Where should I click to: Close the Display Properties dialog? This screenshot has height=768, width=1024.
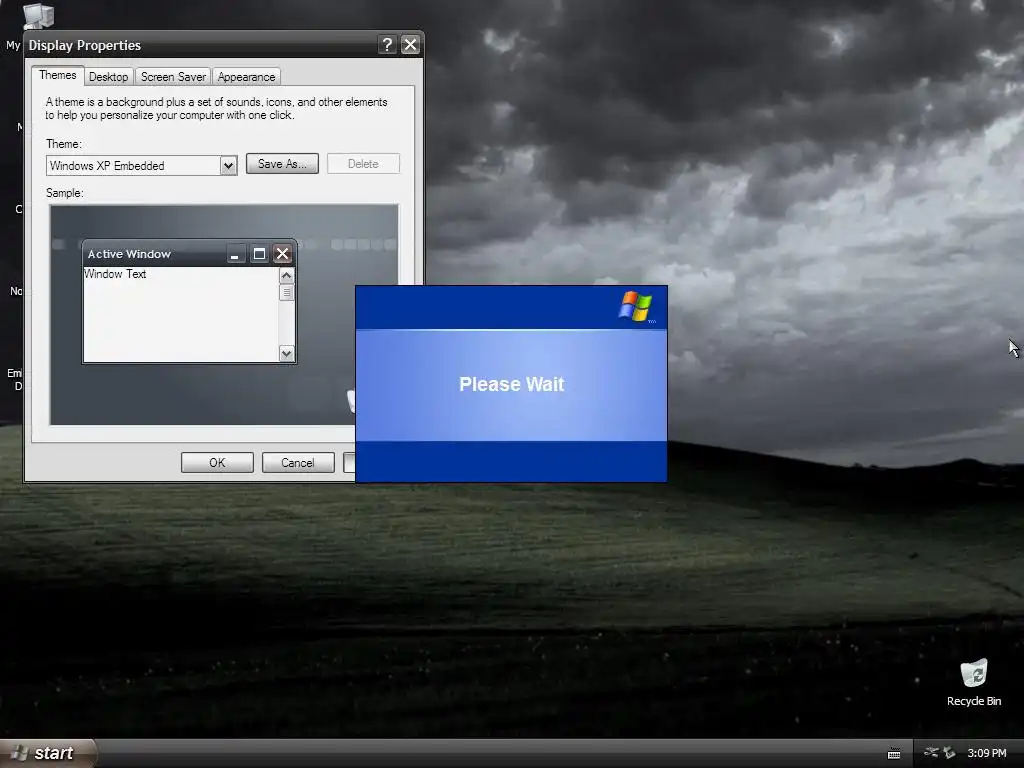click(x=410, y=44)
